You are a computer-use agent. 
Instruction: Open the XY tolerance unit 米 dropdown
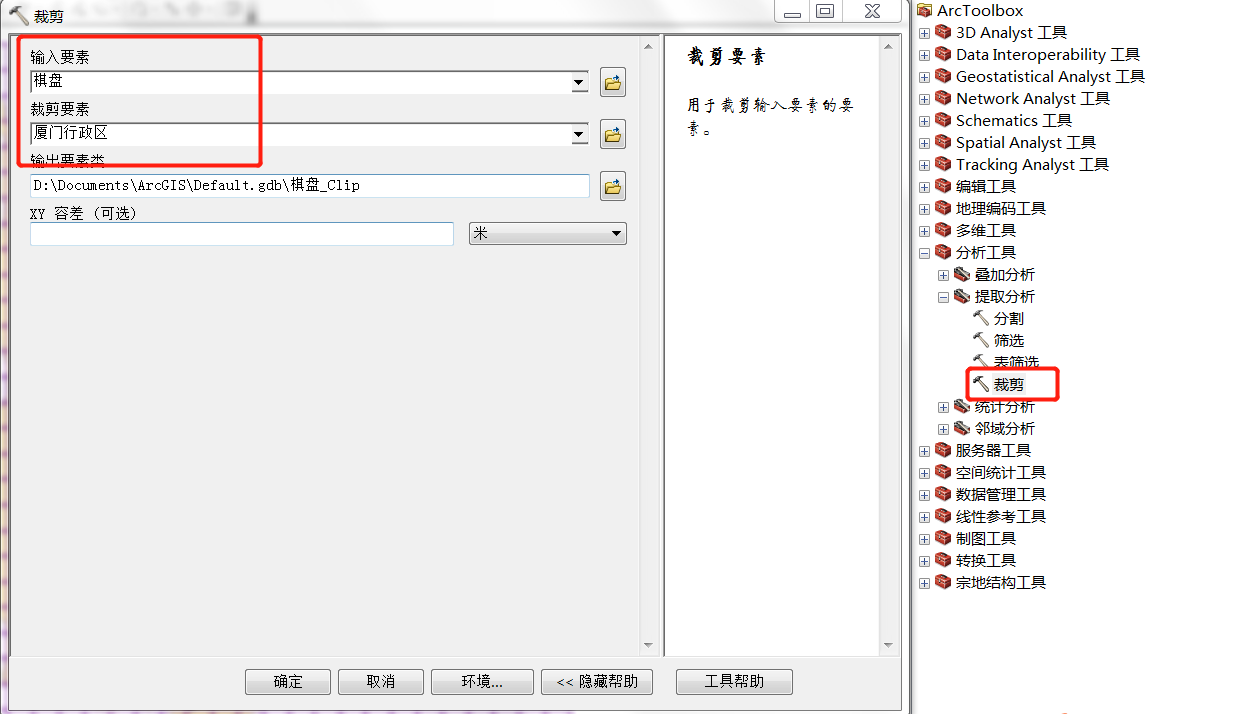[x=547, y=234]
